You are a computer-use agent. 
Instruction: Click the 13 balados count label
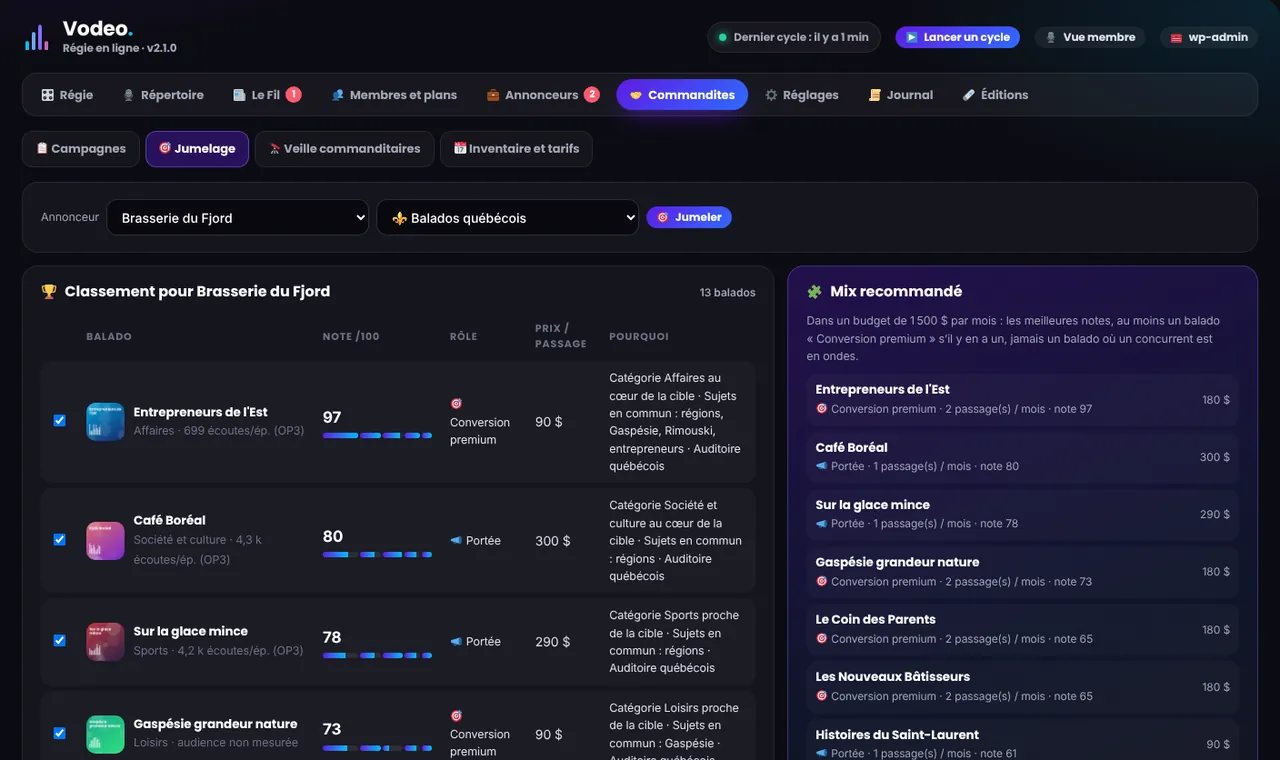coord(728,293)
